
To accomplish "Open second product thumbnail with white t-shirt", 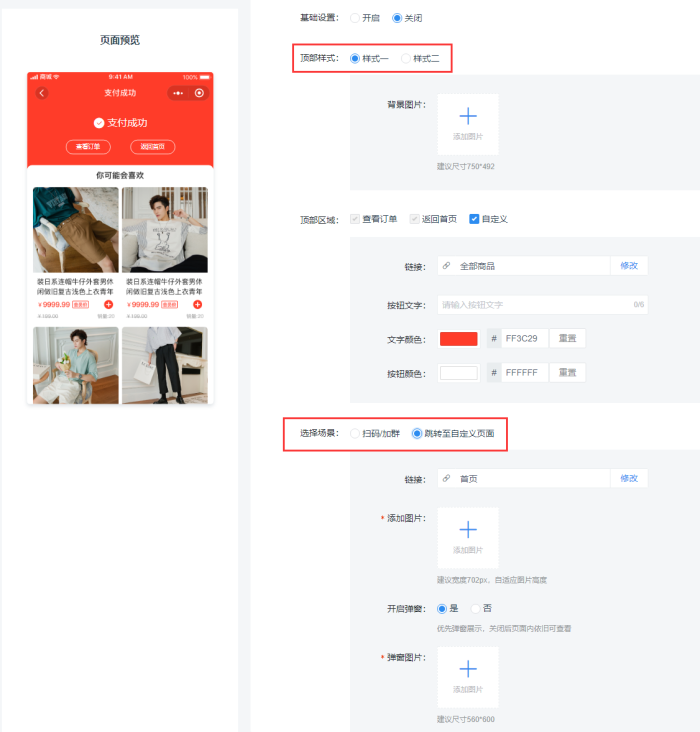I will [165, 230].
